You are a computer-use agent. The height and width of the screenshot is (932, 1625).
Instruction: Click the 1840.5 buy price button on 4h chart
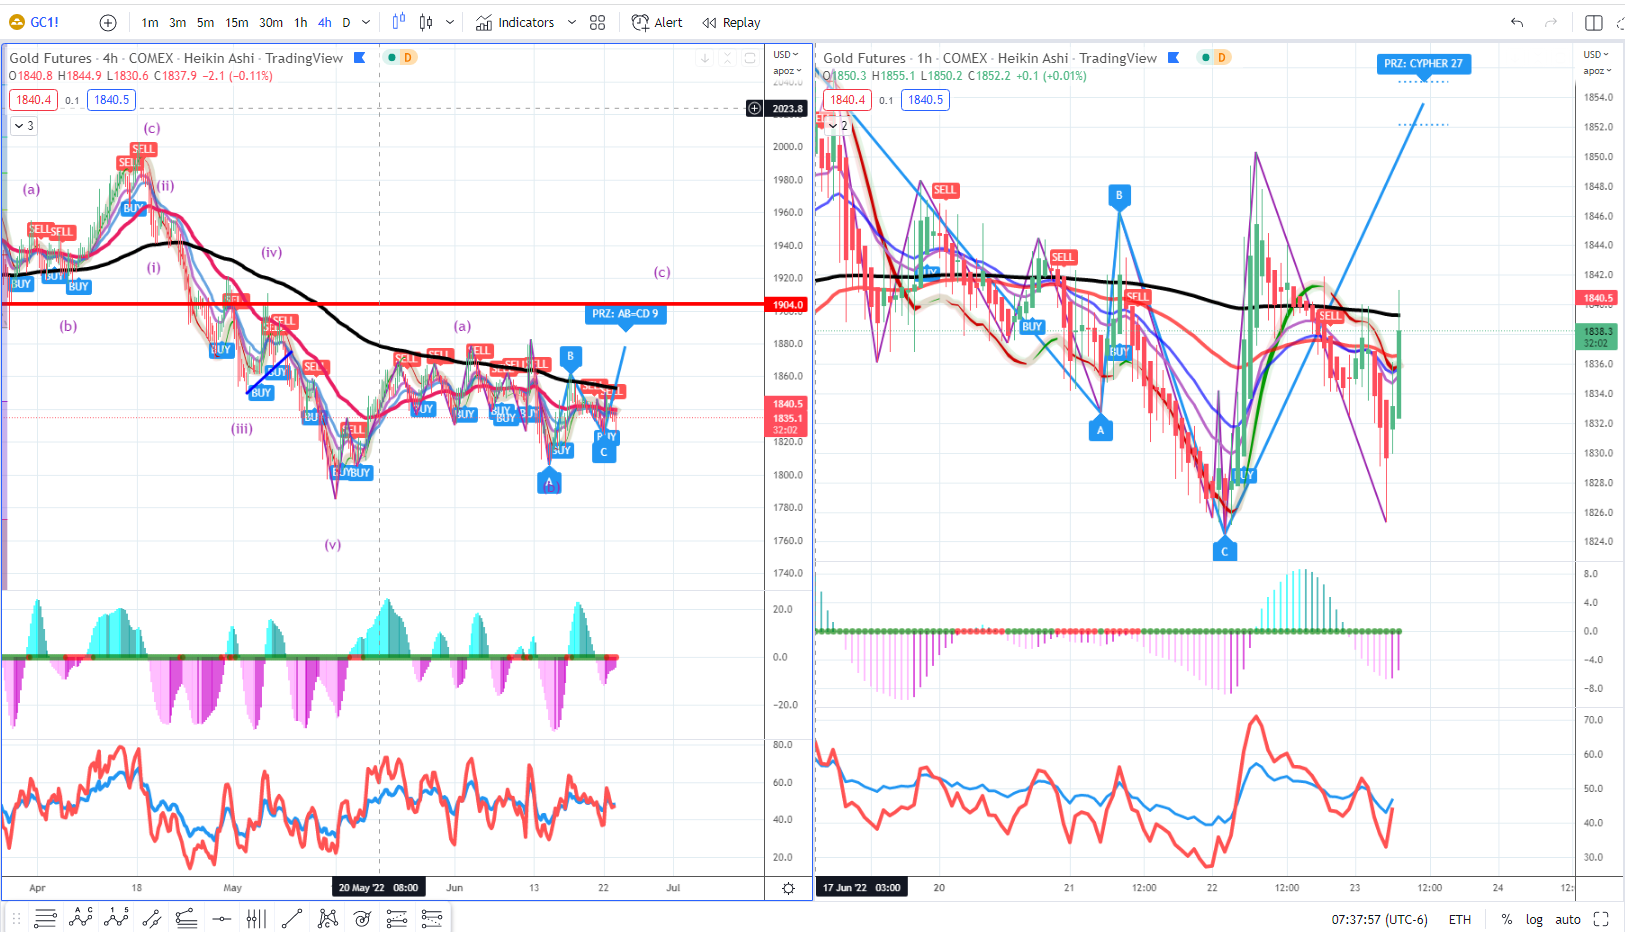point(111,100)
